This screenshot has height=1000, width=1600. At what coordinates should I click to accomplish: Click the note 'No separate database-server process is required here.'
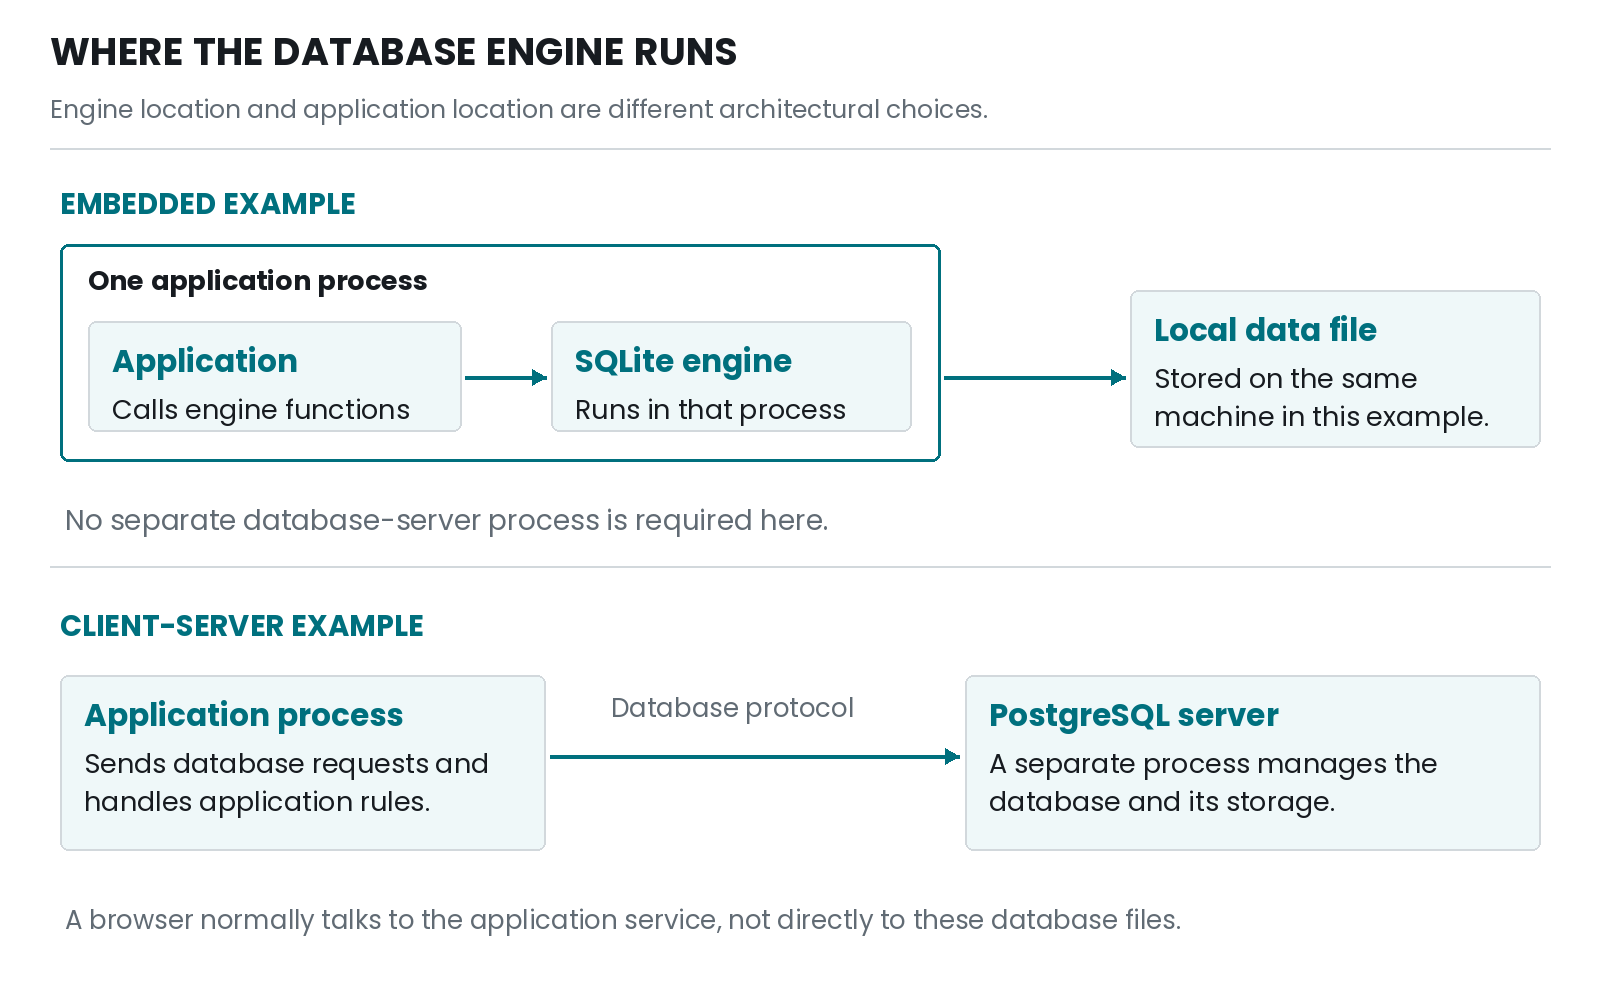point(447,520)
